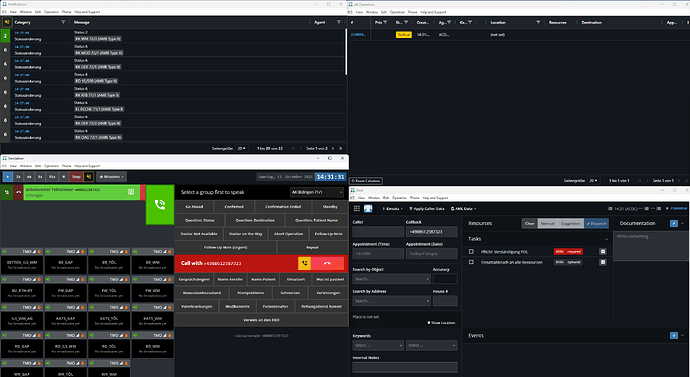Screen dimensions: 690x377
Task: Toggle the mute icon in Notifications header
Action: point(7,22)
